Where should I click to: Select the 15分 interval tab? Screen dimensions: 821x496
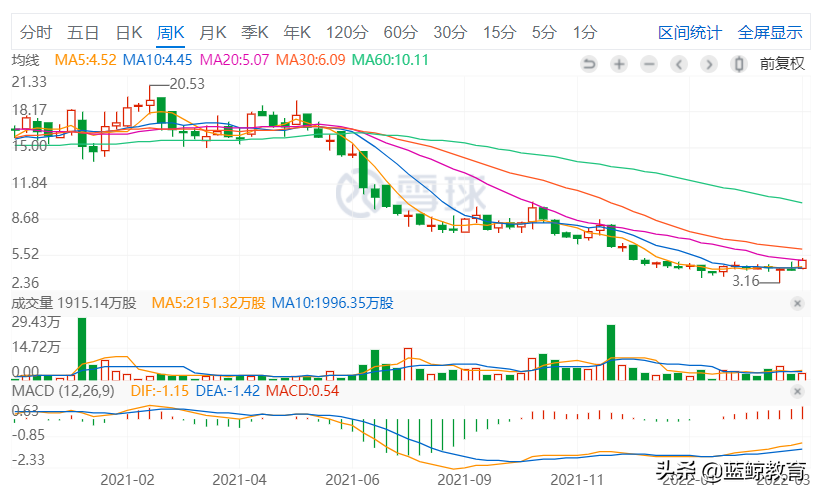click(499, 32)
